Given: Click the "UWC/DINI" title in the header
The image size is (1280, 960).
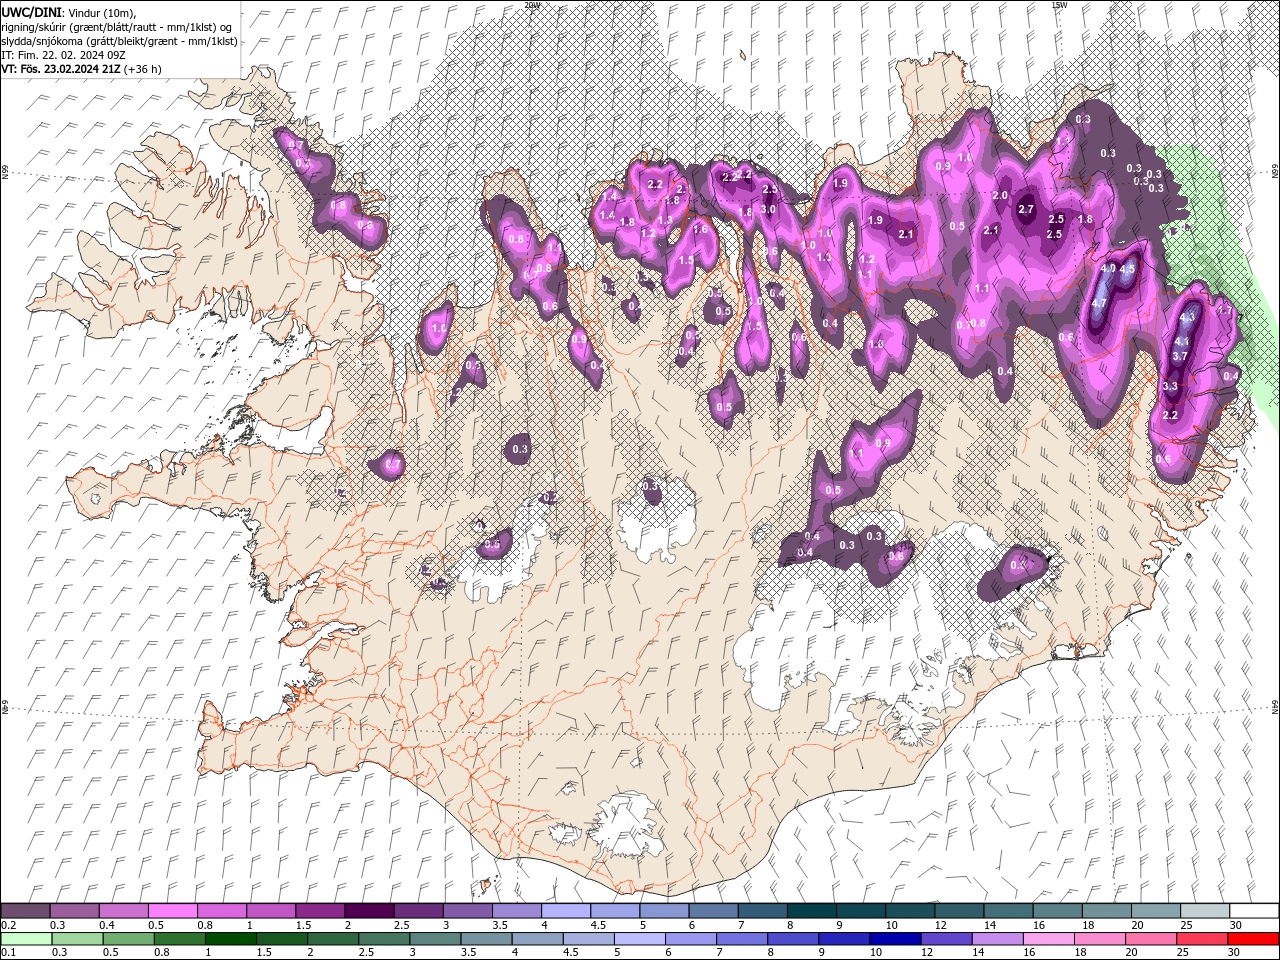Looking at the screenshot, I should [31, 12].
